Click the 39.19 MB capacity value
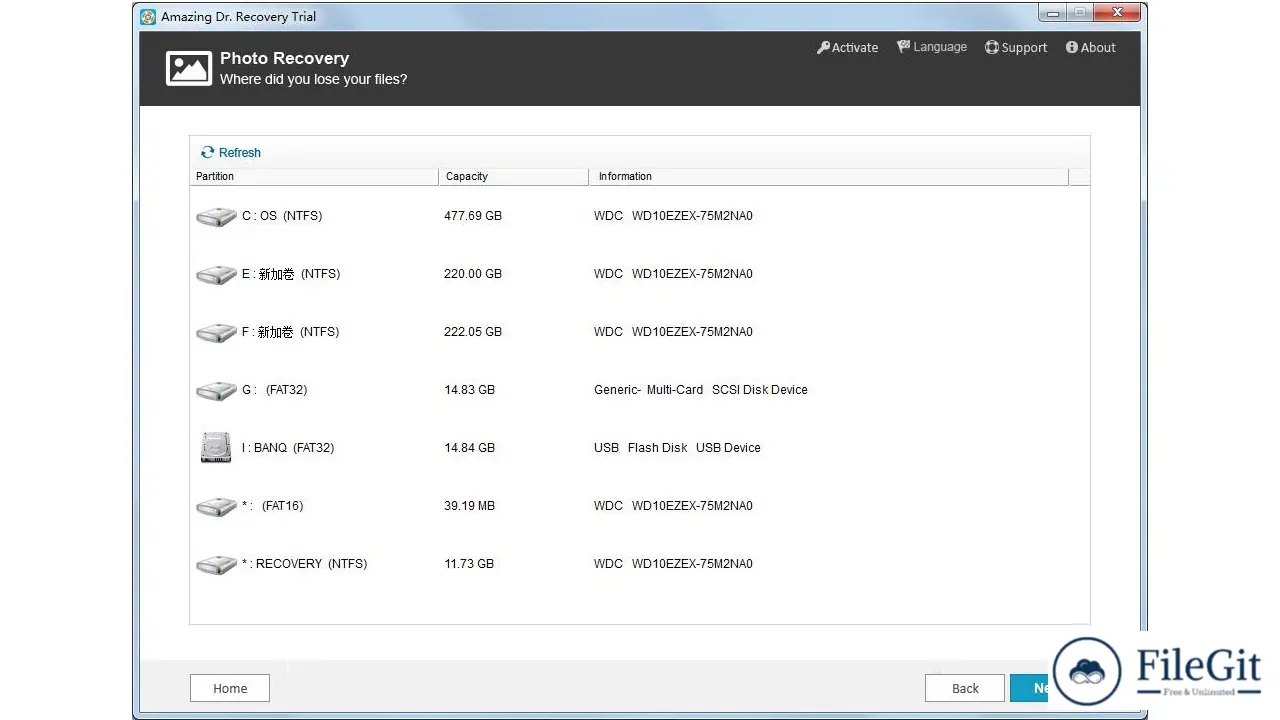Image resolution: width=1280 pixels, height=720 pixels. click(470, 506)
